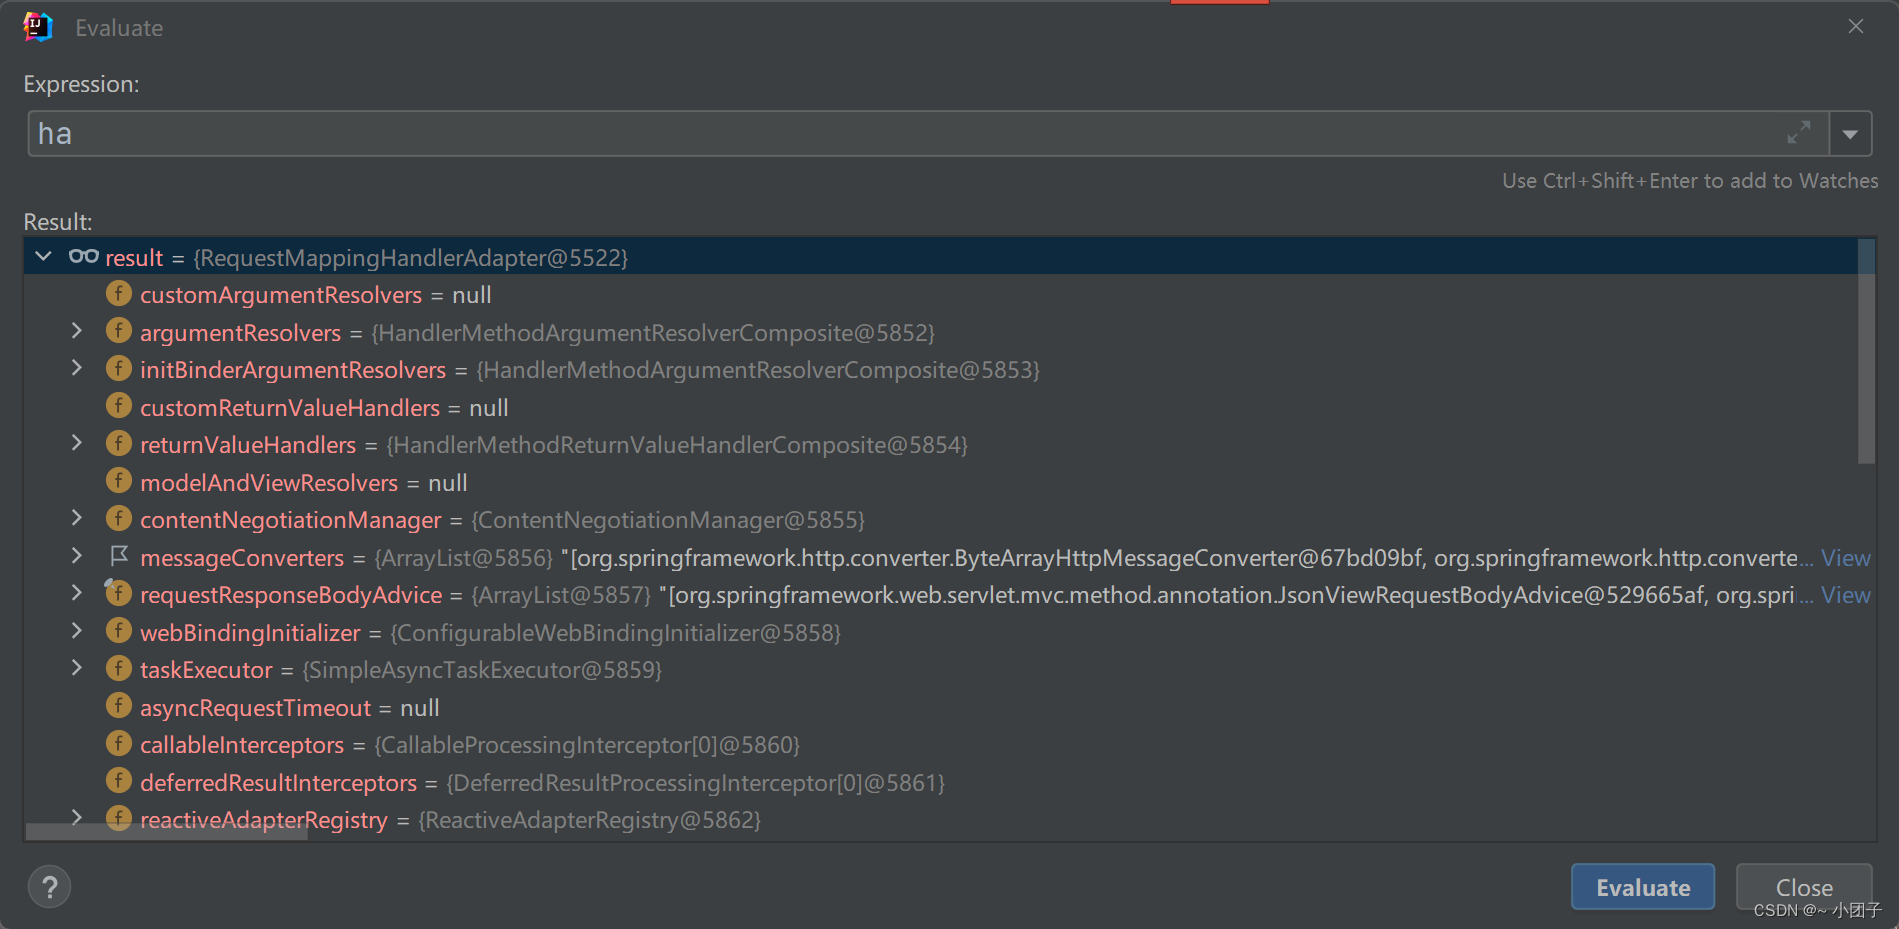The height and width of the screenshot is (929, 1899).
Task: Click the flag icon for messageConverters
Action: pyautogui.click(x=119, y=556)
